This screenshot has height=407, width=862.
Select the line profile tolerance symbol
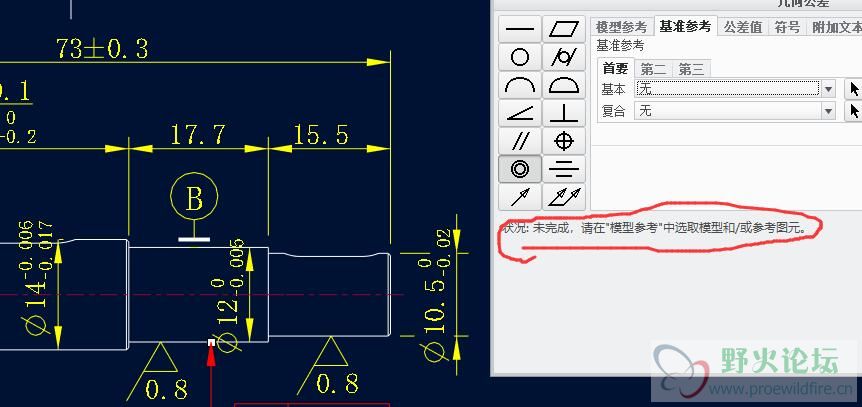pyautogui.click(x=520, y=85)
